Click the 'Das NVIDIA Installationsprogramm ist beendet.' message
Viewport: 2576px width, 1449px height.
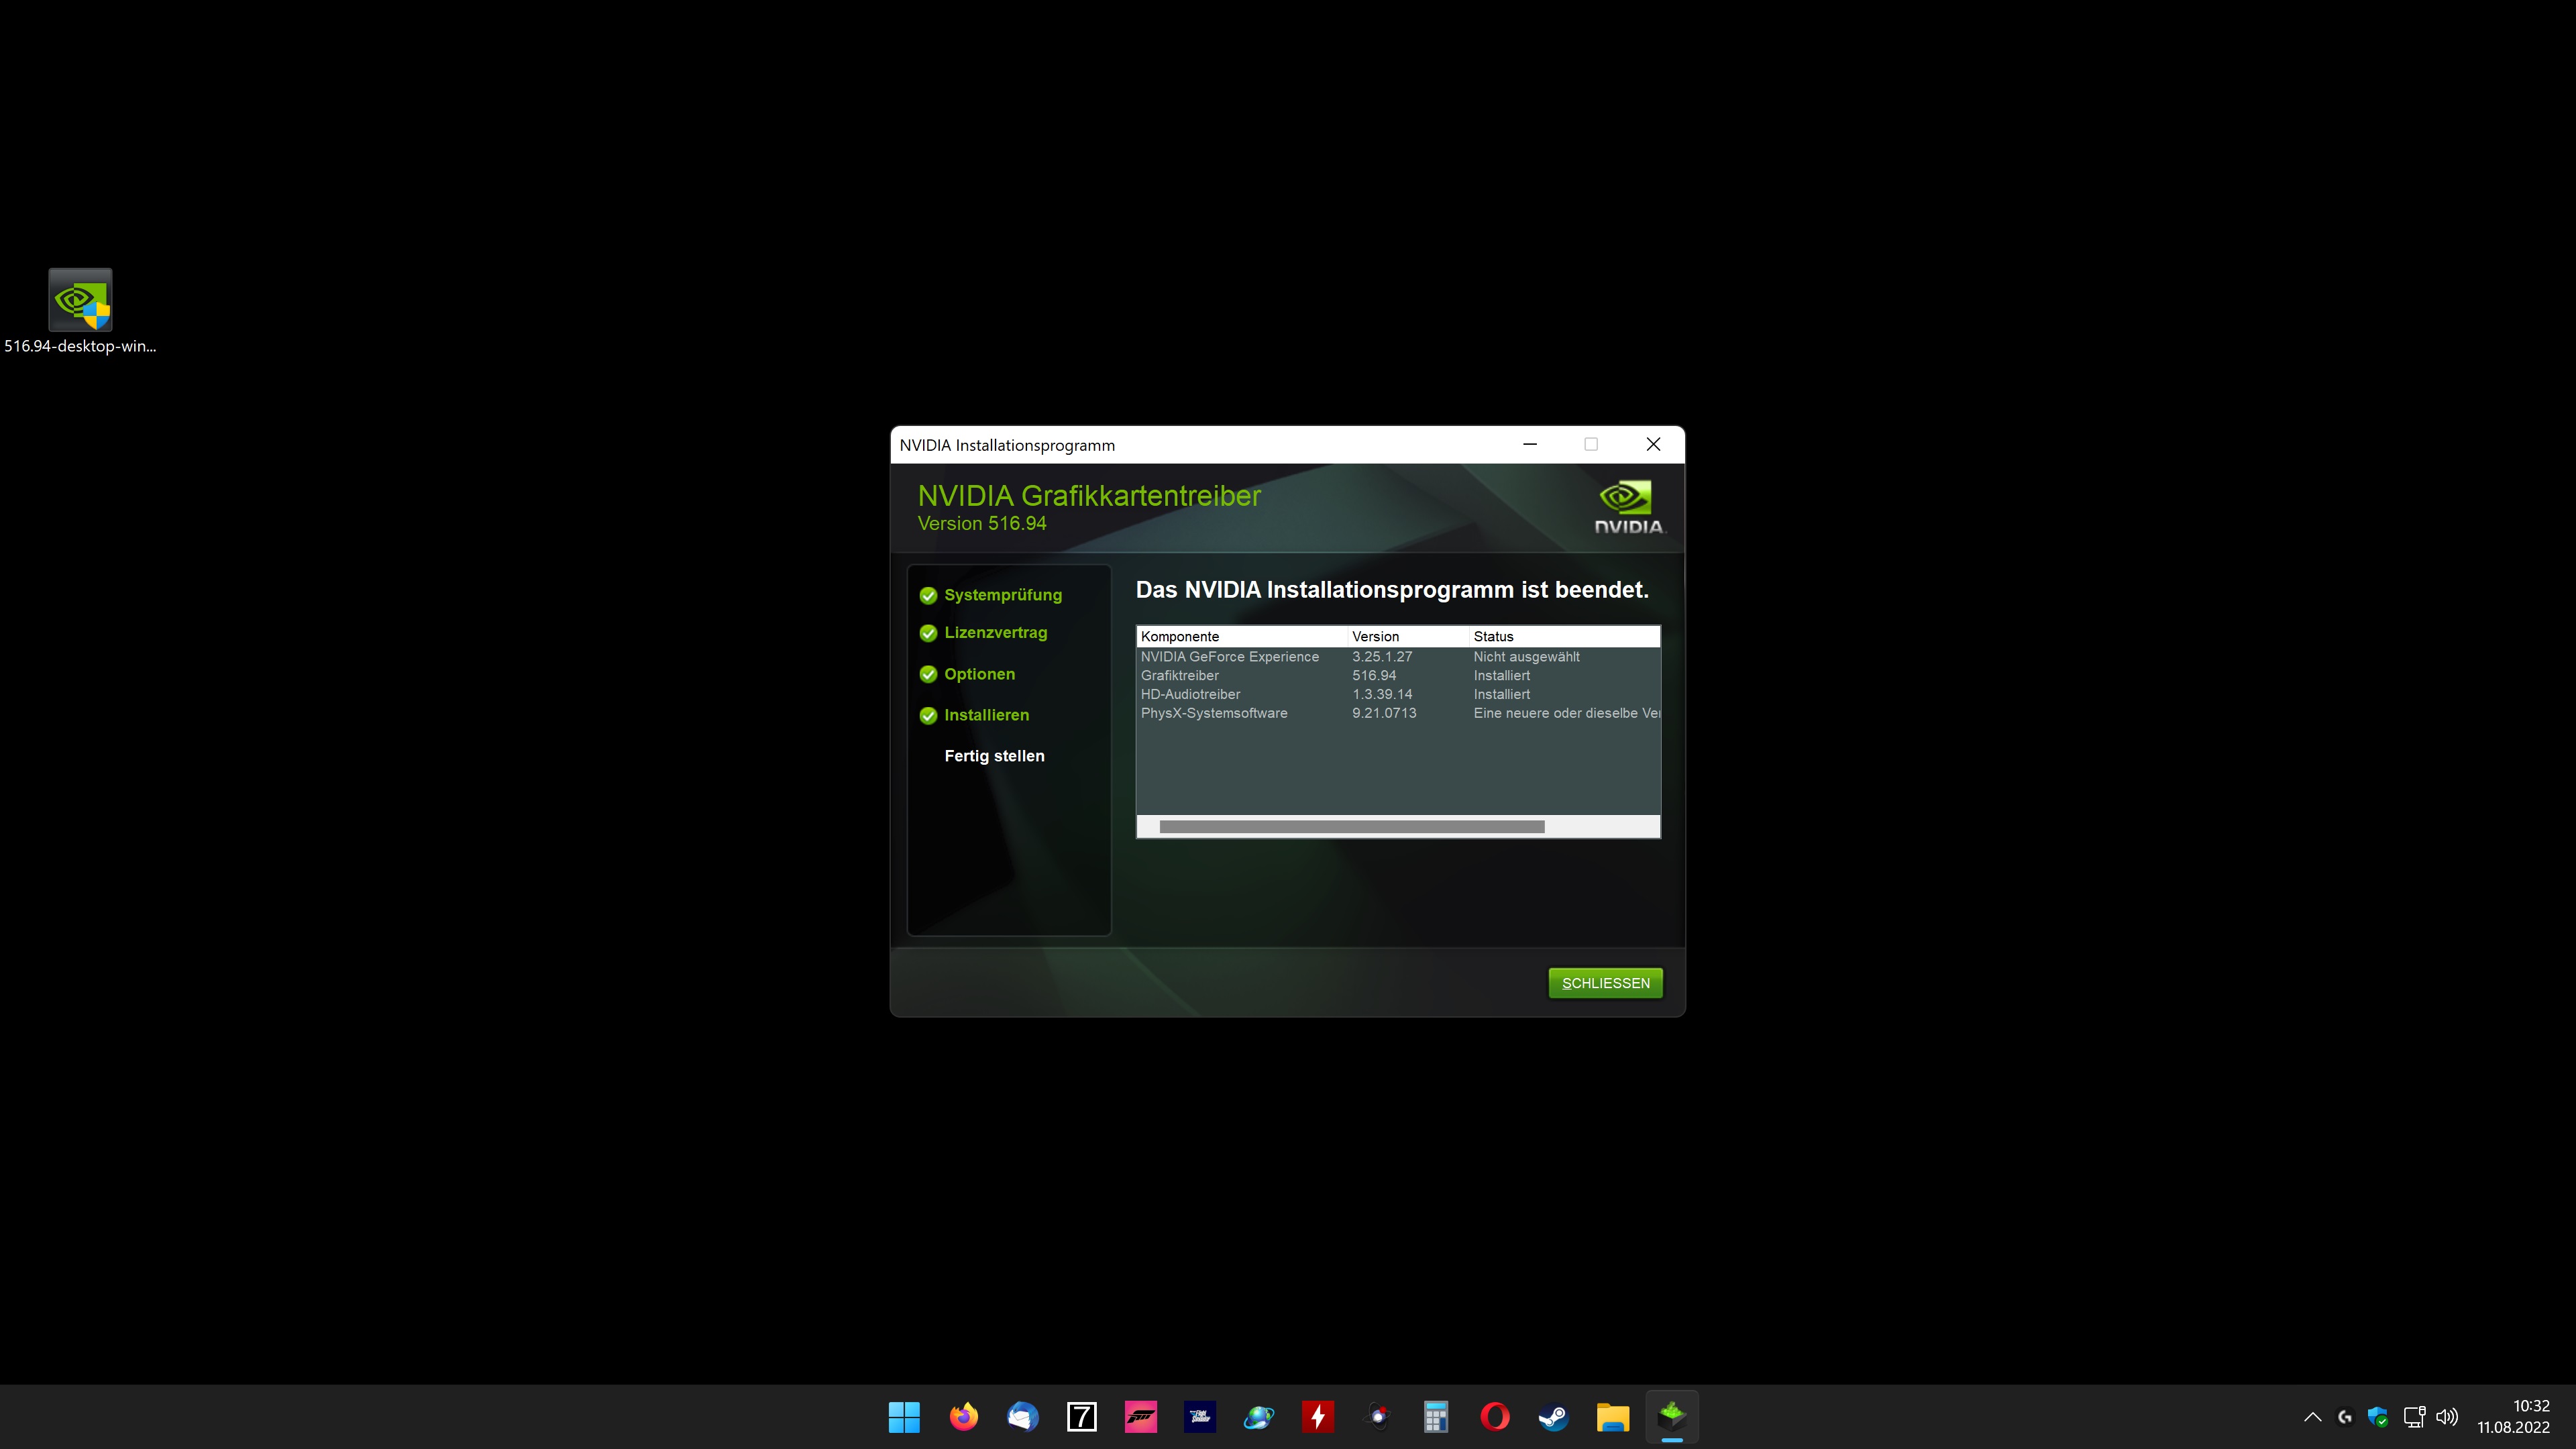click(x=1392, y=590)
